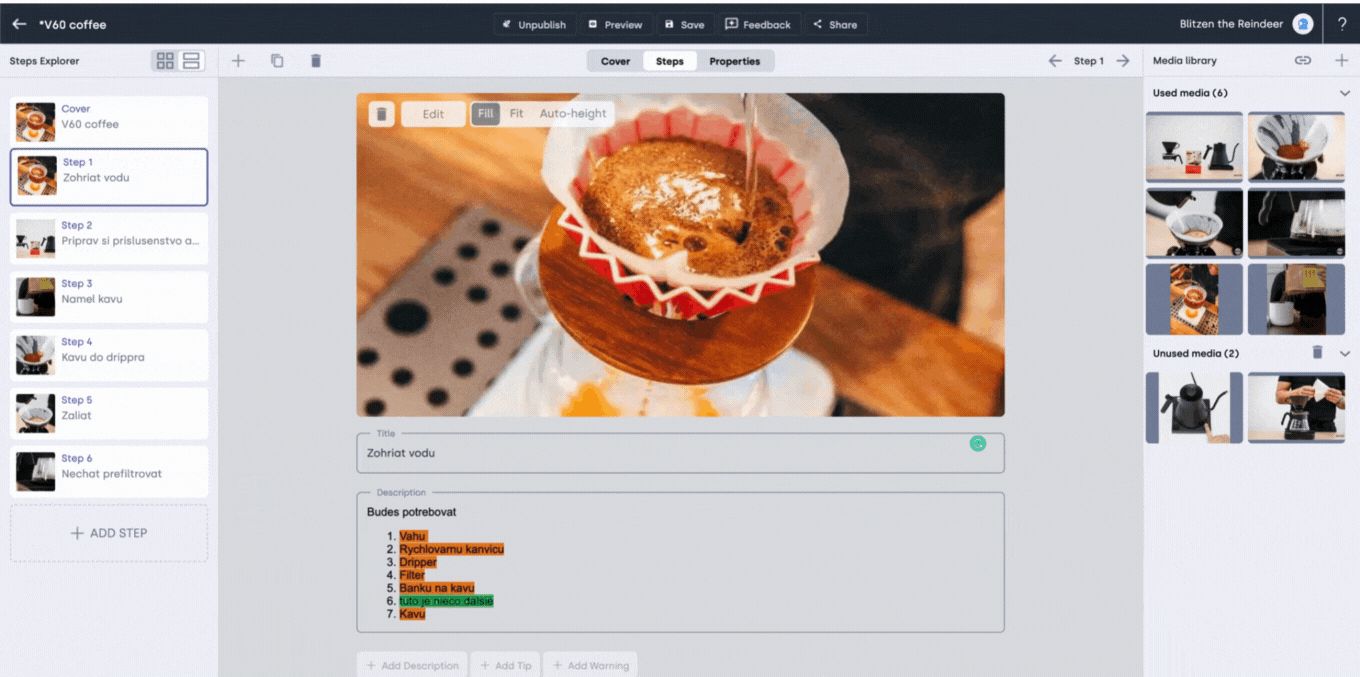Go to the previous step using the left arrow
Image resolution: width=1360 pixels, height=677 pixels.
point(1055,61)
